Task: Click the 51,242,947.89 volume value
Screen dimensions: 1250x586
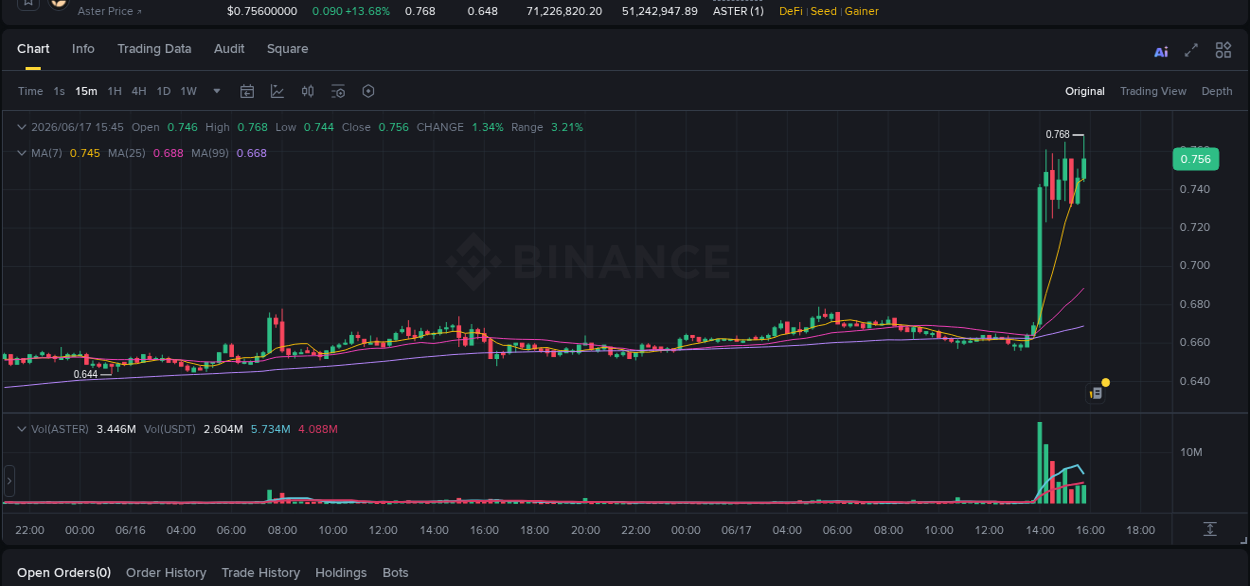Action: coord(659,11)
